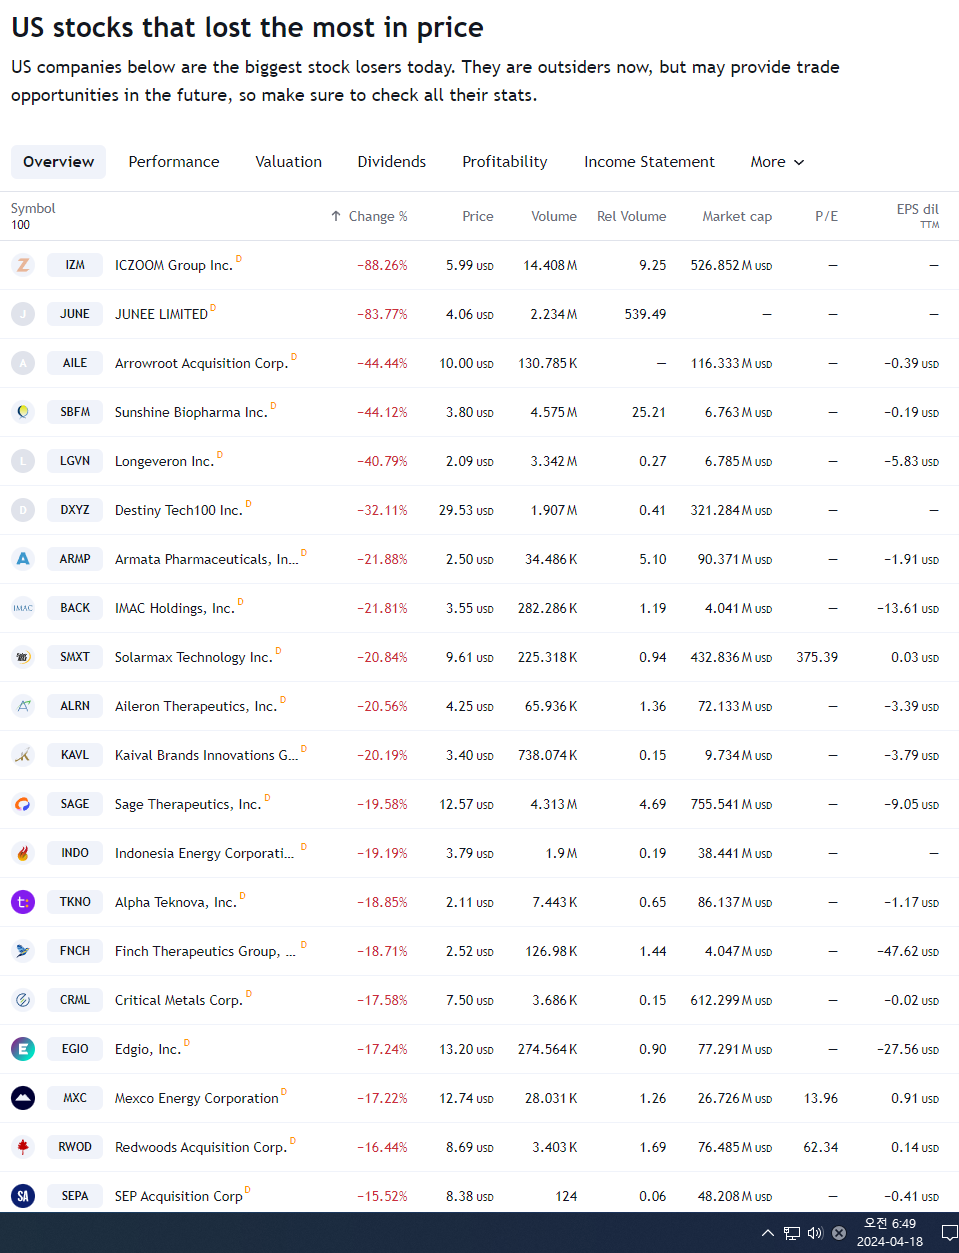Open the Mexco Energy Corporation link
959x1253 pixels.
197,1098
